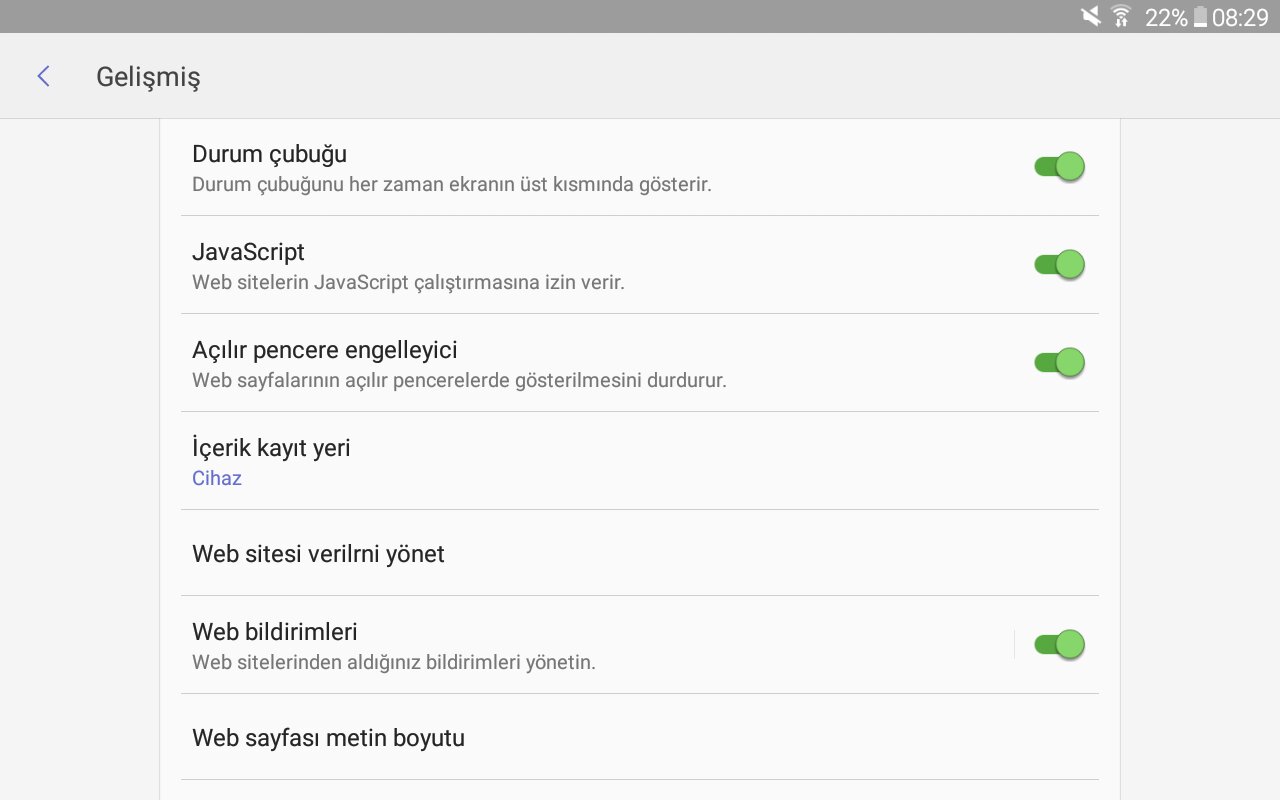Disable the JavaScript switch

click(1059, 264)
